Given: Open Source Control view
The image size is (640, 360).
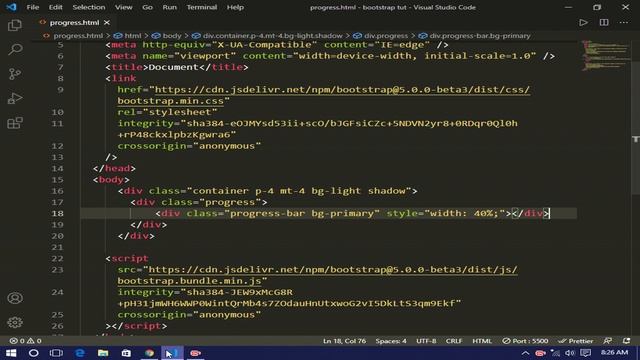Looking at the screenshot, I should point(15,74).
